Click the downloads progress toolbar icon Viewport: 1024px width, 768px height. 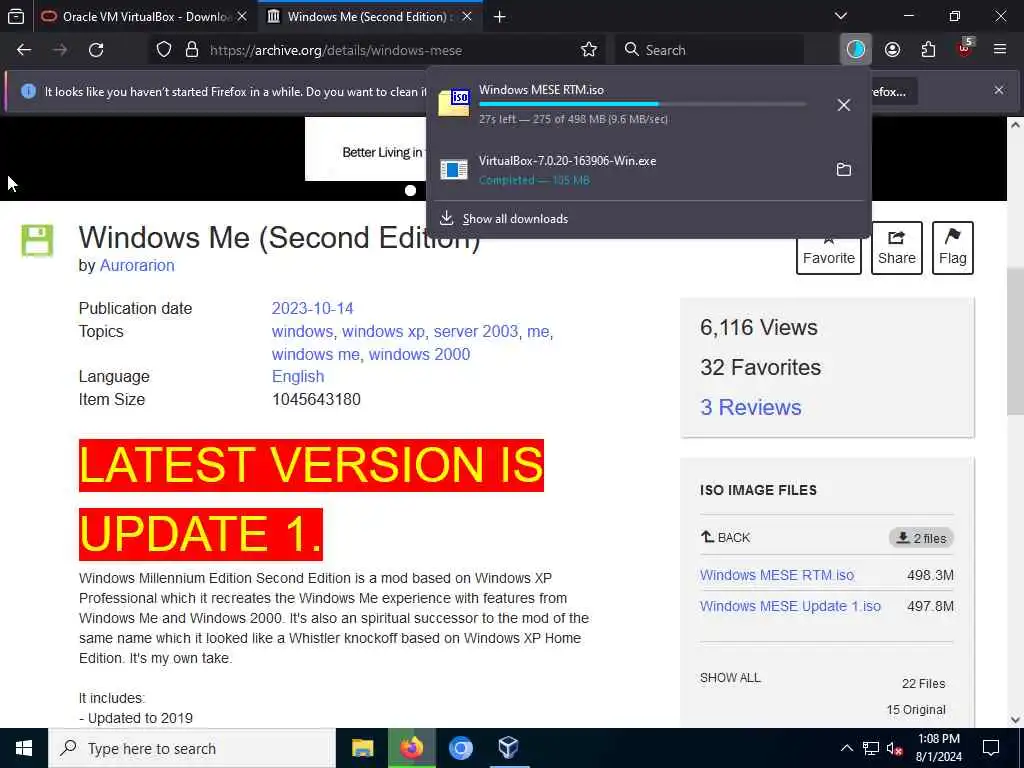pos(856,50)
